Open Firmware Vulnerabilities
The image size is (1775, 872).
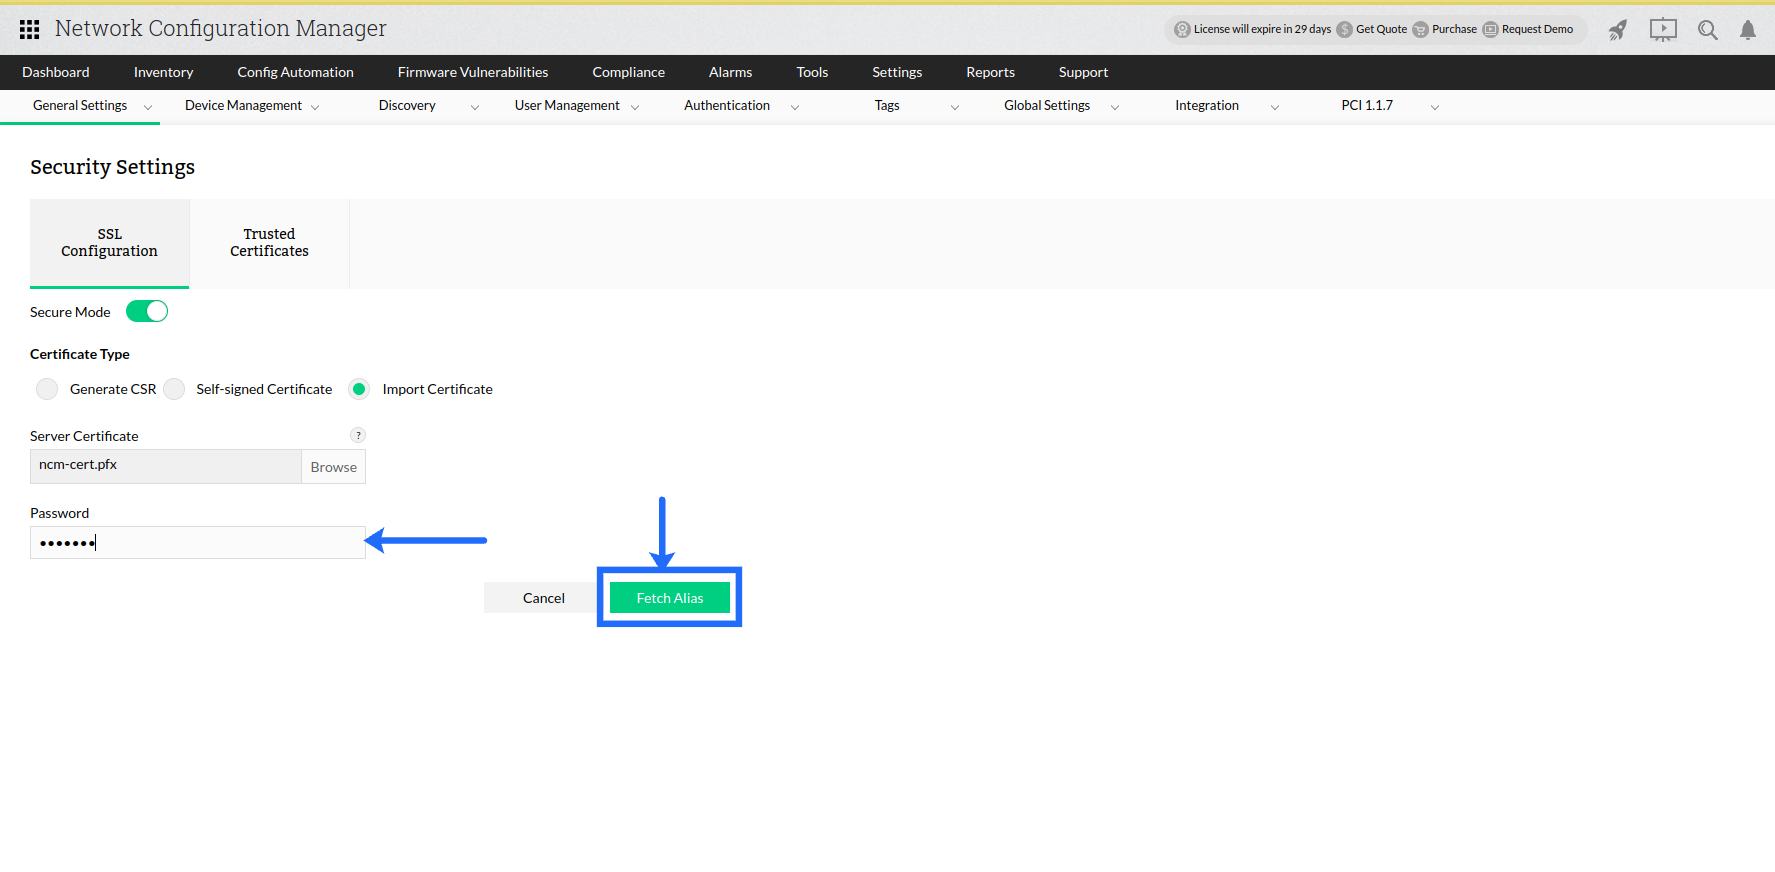coord(473,72)
